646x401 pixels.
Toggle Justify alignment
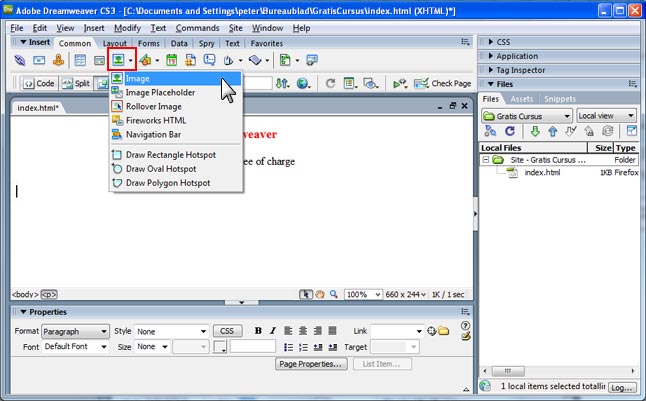pos(332,331)
